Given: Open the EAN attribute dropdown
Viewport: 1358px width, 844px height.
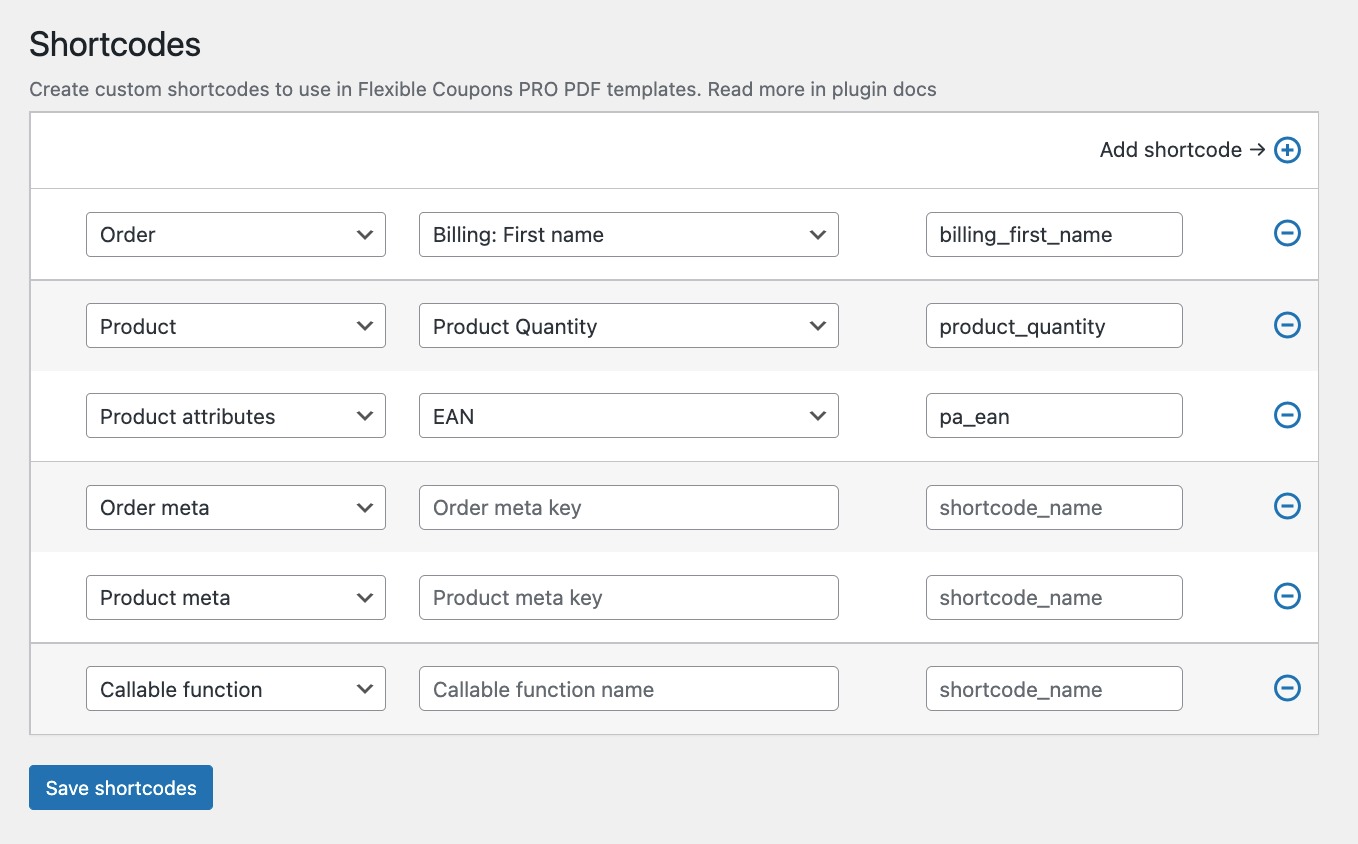Looking at the screenshot, I should (x=629, y=416).
